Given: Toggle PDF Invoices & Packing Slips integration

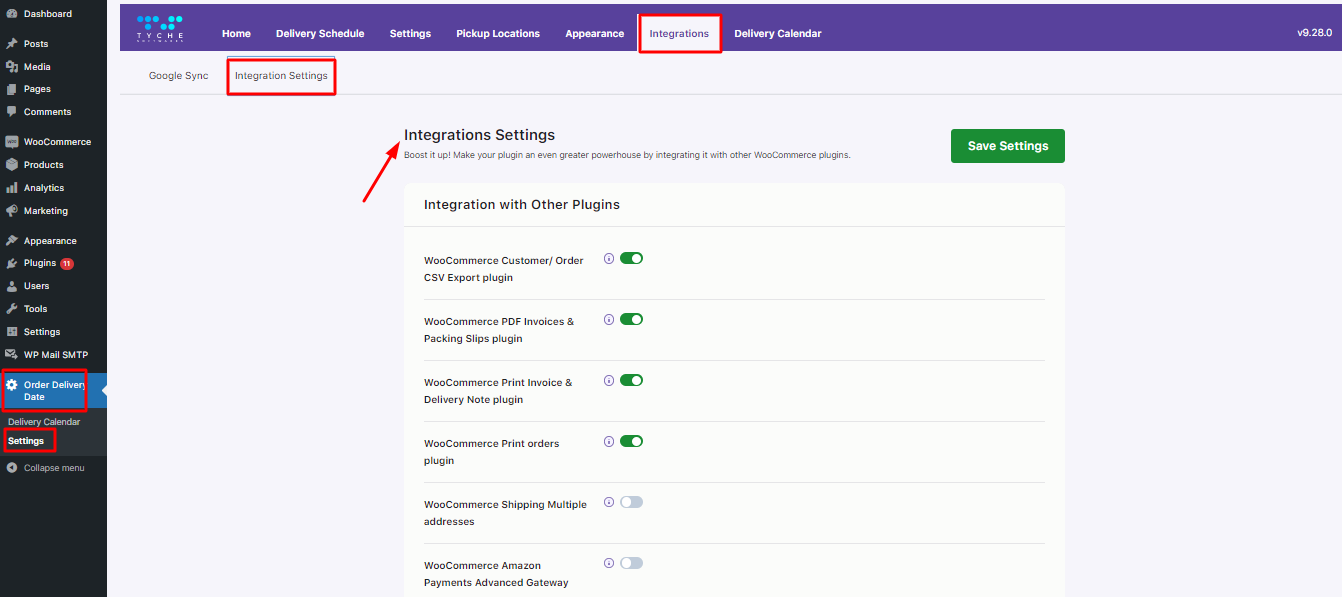Looking at the screenshot, I should (x=631, y=319).
